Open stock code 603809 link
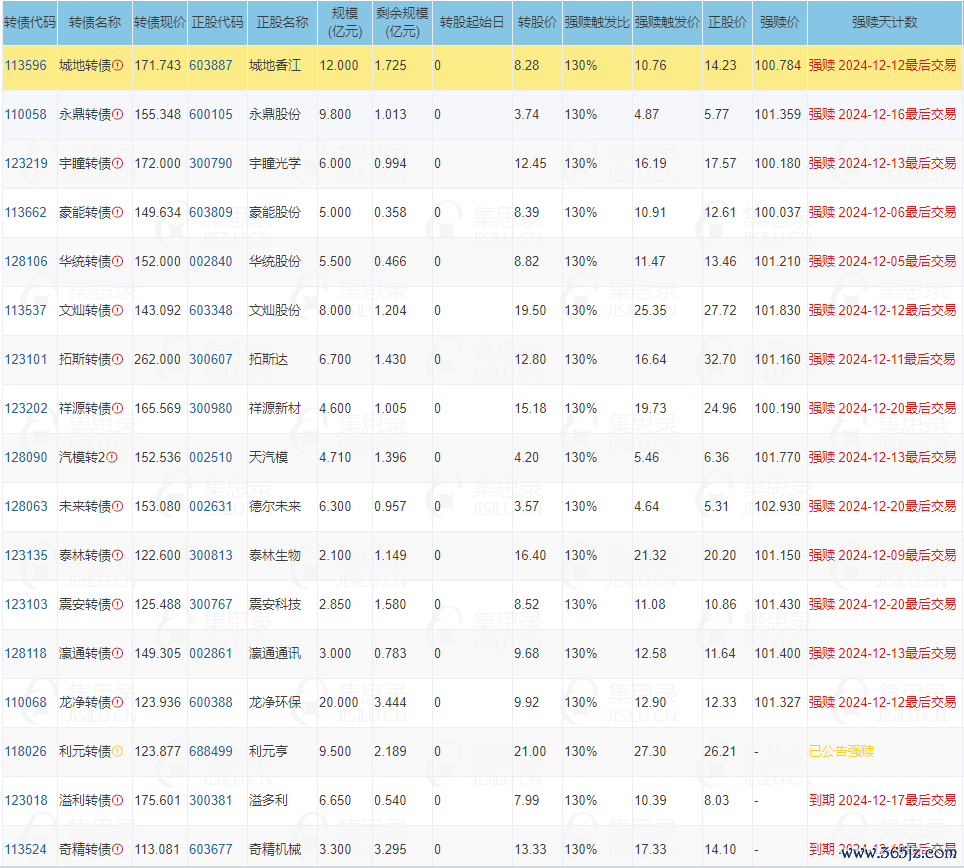Screen dimensions: 964x868 coord(211,212)
